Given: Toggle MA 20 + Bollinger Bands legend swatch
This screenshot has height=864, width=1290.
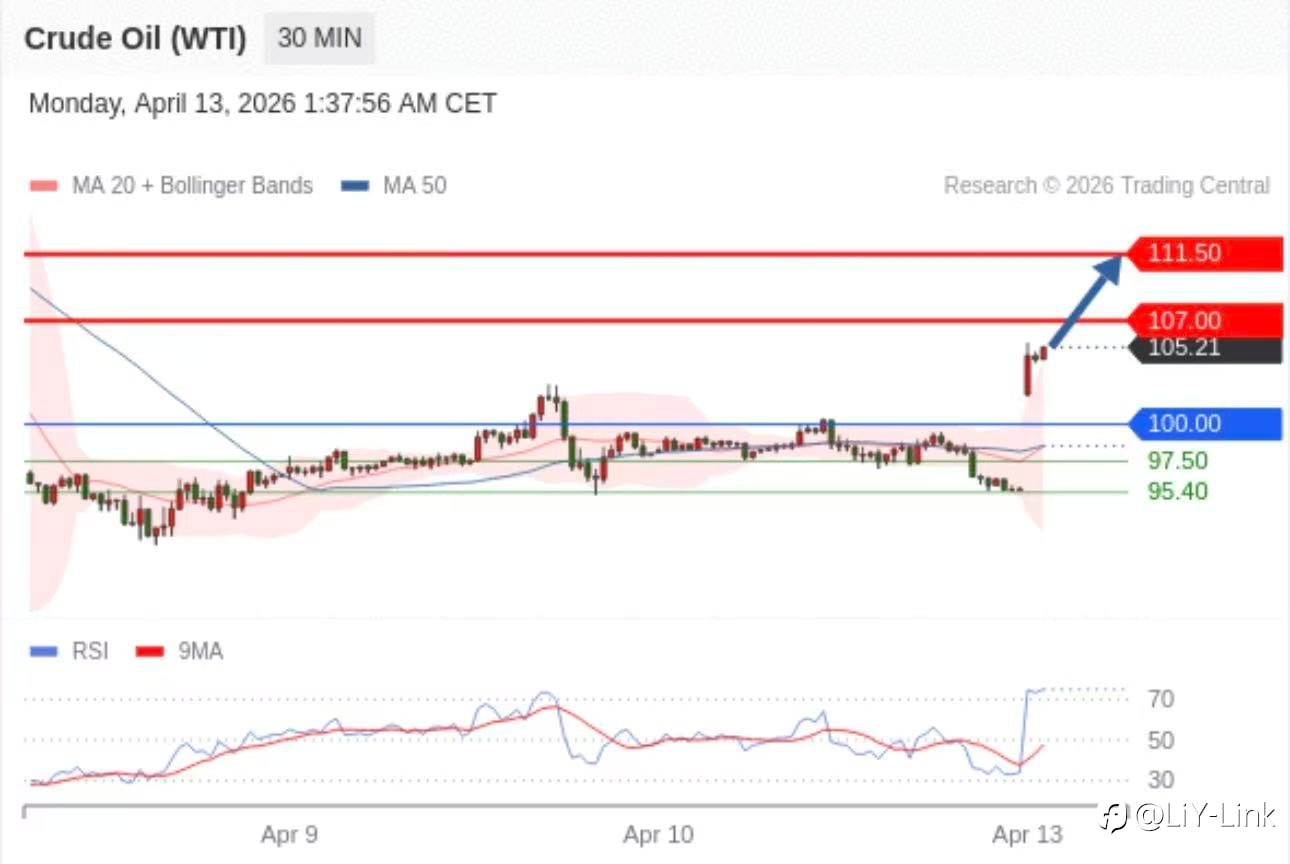Looking at the screenshot, I should [44, 186].
